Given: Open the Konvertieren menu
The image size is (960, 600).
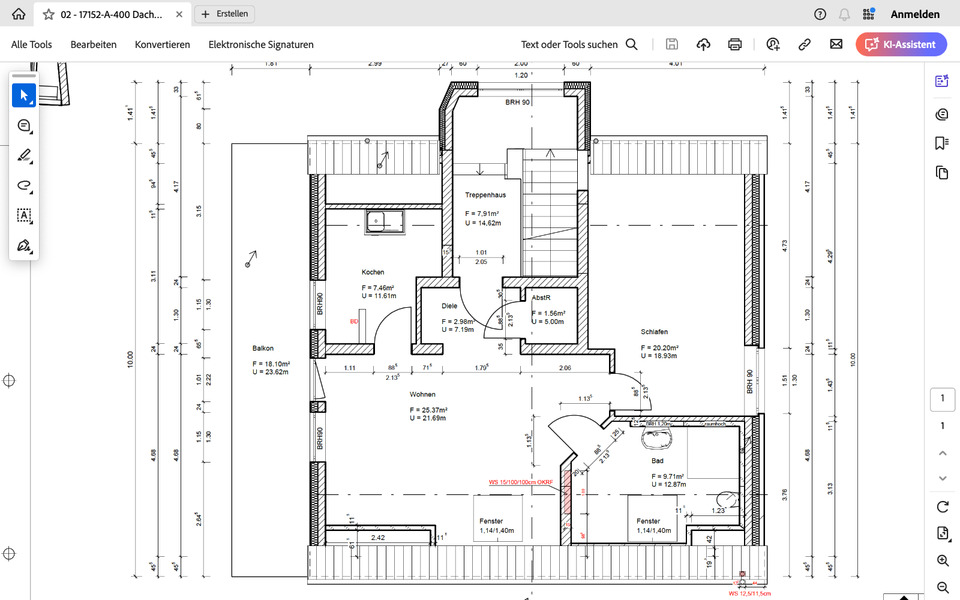Looking at the screenshot, I should click(162, 44).
